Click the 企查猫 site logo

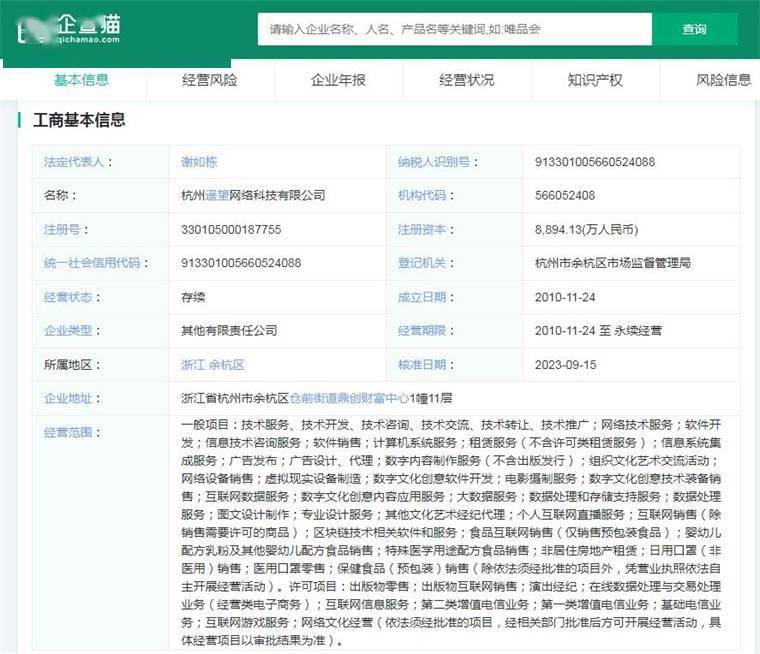pos(69,29)
